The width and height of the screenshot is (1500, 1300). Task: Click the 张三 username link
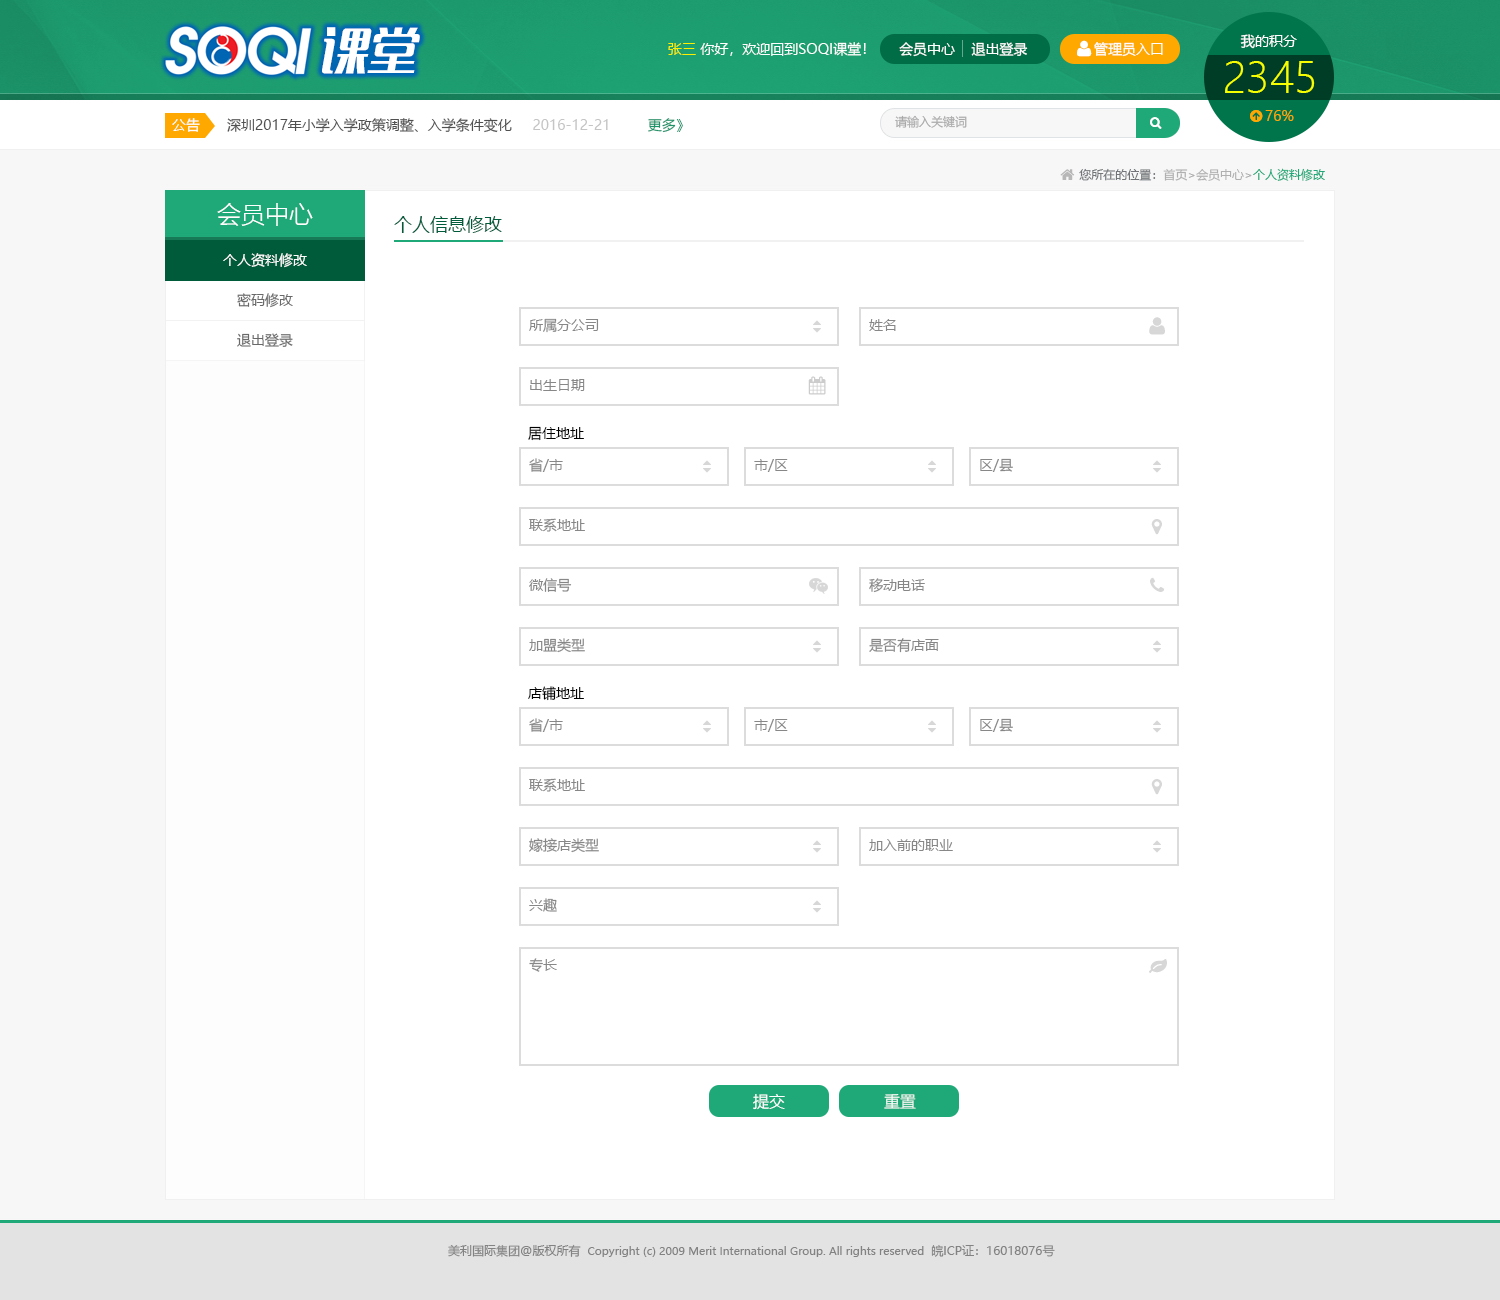click(681, 49)
